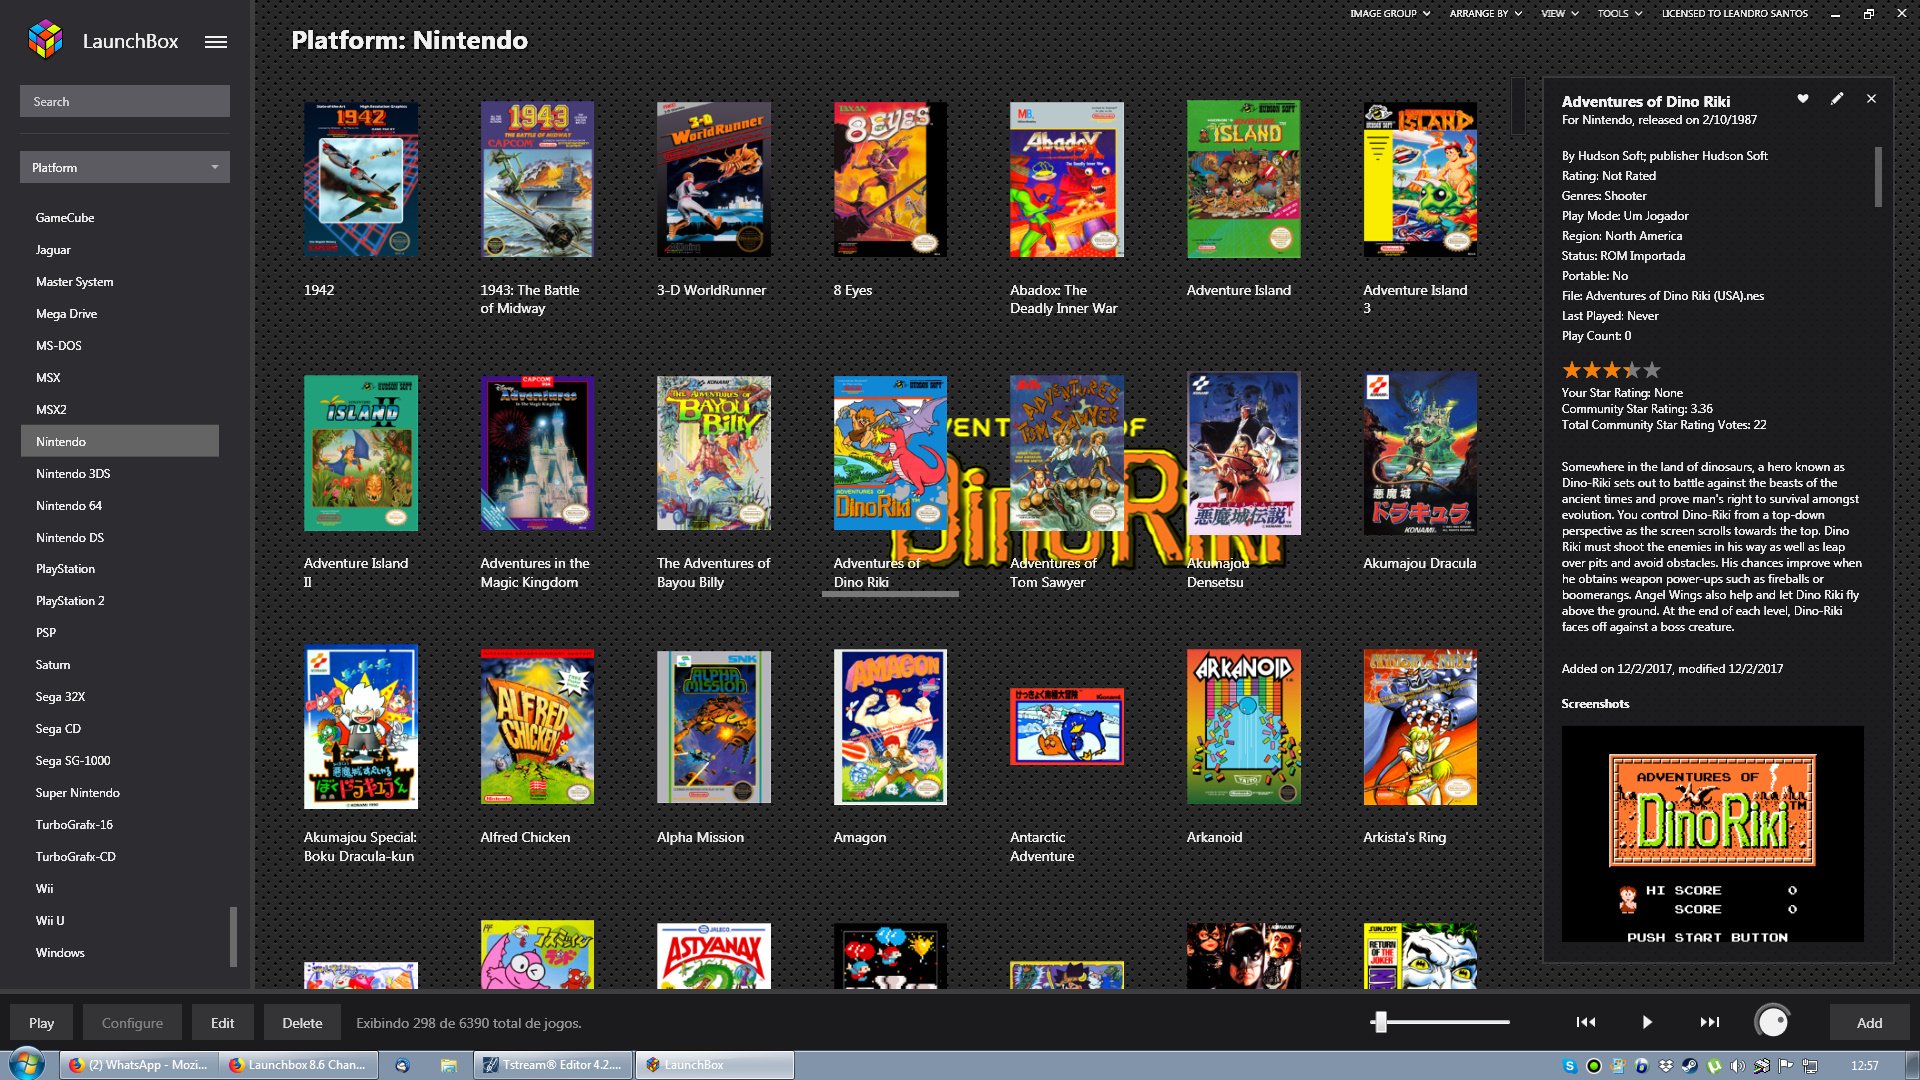Switch to WhatsApp Mozilla taskbar window
Screen dimensions: 1920x1080
click(139, 1065)
